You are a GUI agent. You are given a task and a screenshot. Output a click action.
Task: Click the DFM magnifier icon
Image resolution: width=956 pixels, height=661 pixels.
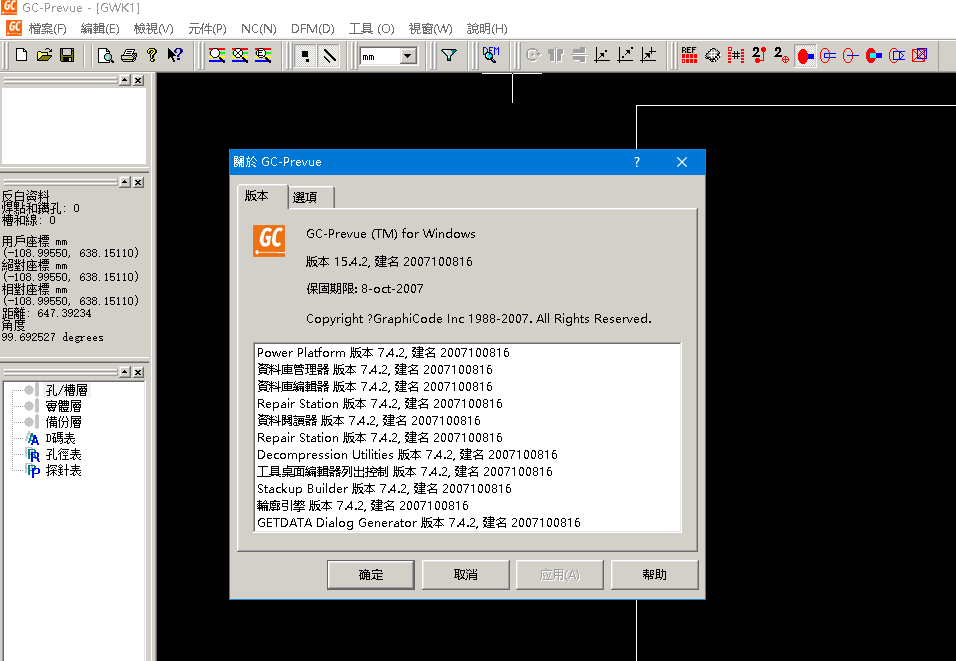(490, 54)
